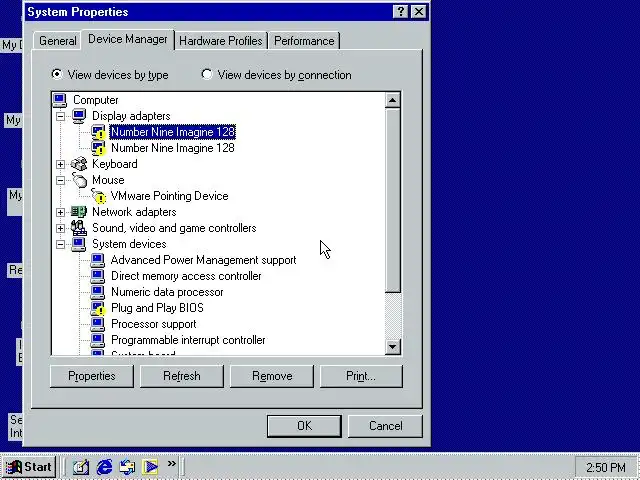The image size is (640, 480).
Task: Go to the Performance tab
Action: (x=304, y=41)
